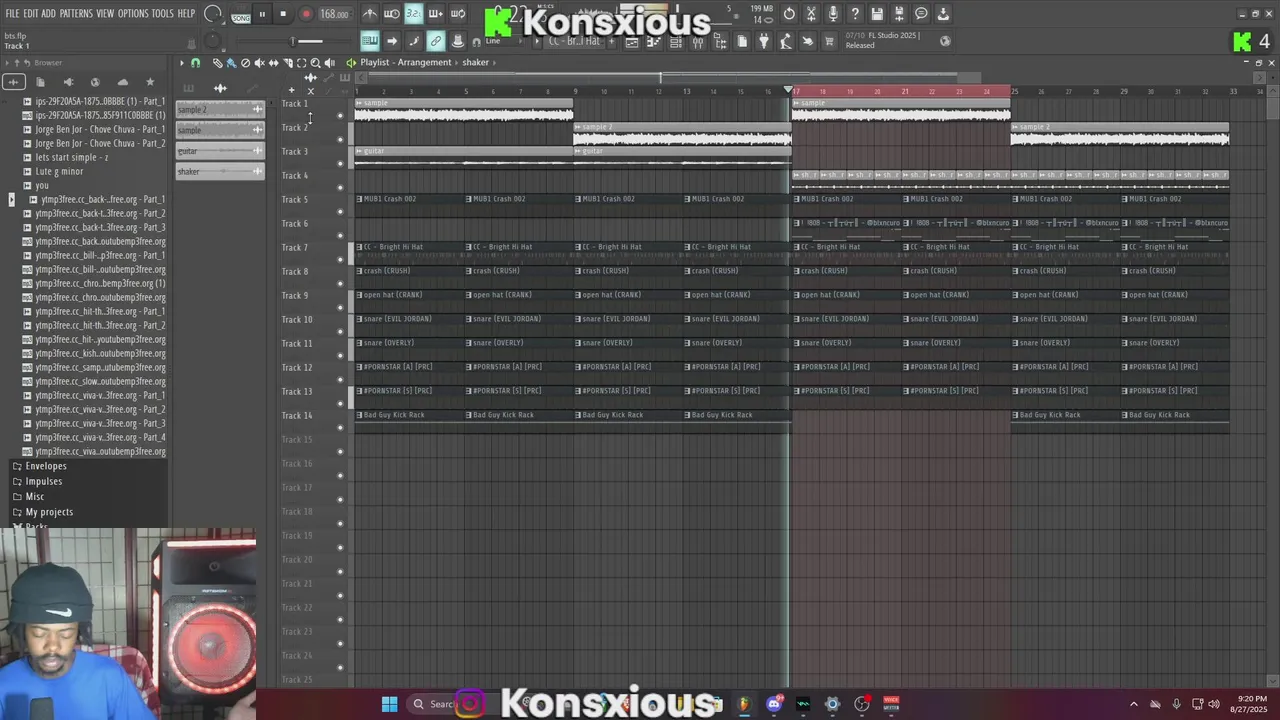
Task: Expand the Envelopes folder in the browser
Action: pos(46,466)
